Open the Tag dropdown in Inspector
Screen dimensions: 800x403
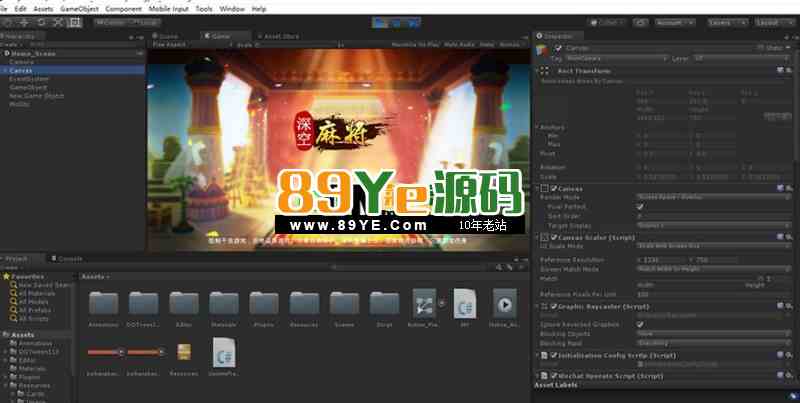[616, 59]
